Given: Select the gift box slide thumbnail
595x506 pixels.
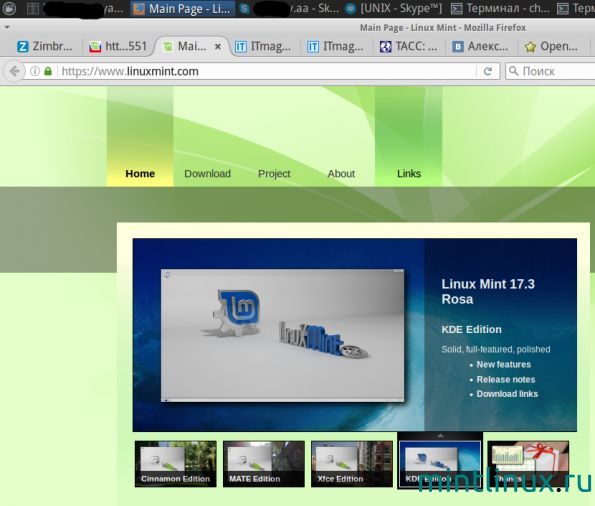Looking at the screenshot, I should (x=528, y=464).
